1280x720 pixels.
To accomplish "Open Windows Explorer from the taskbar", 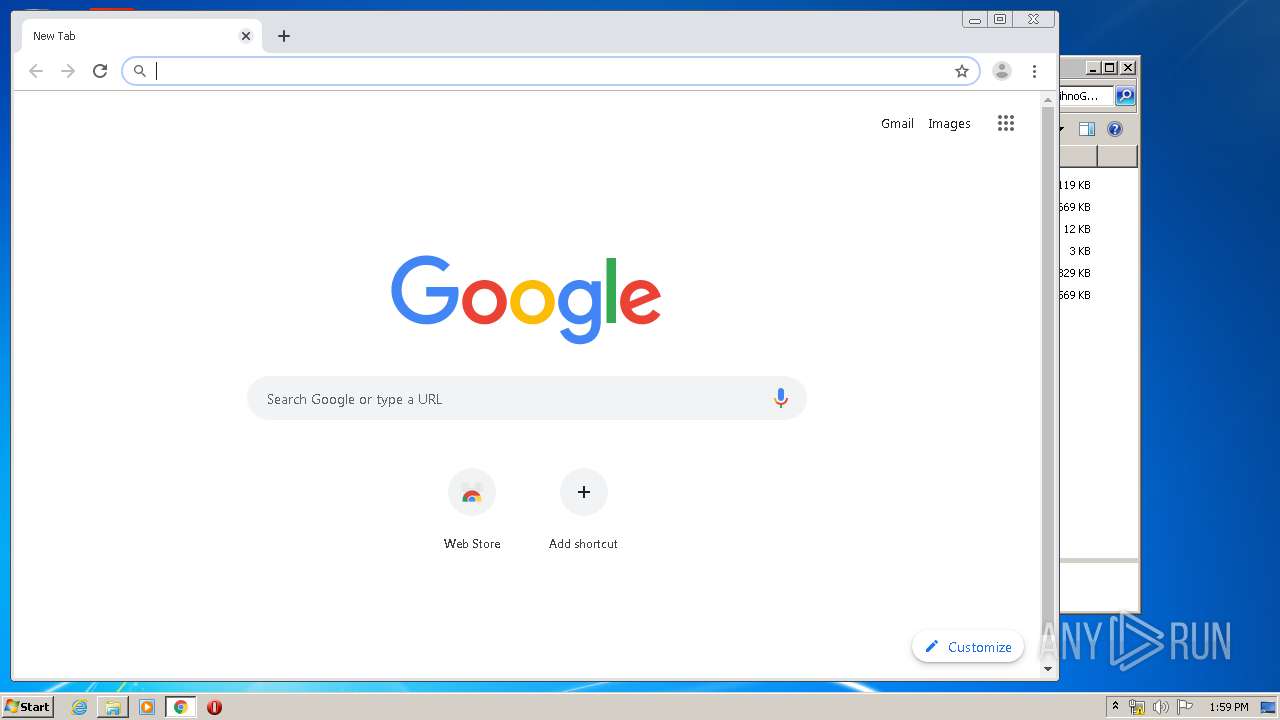I will [113, 707].
